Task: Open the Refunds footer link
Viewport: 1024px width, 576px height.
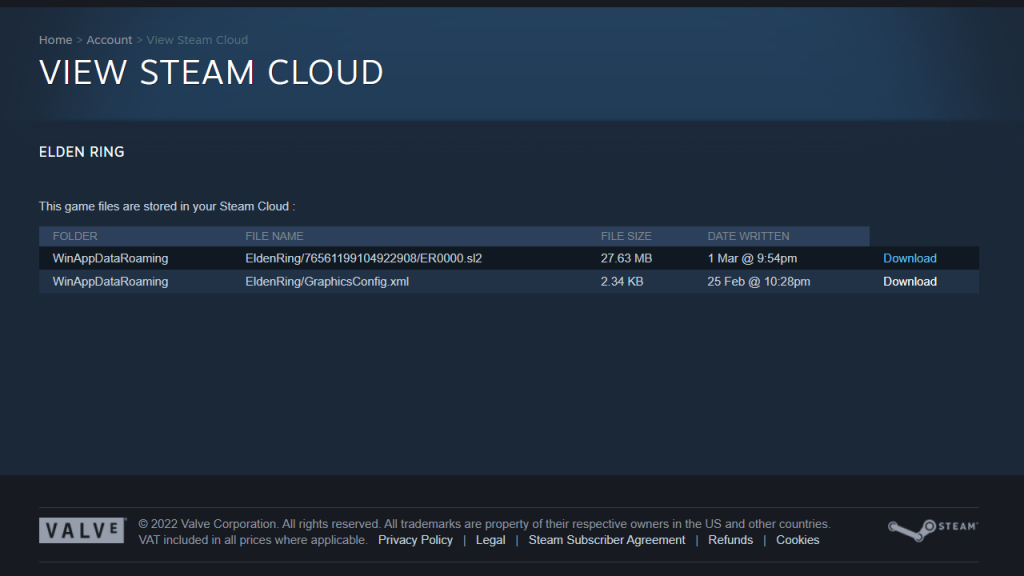Action: pos(730,540)
